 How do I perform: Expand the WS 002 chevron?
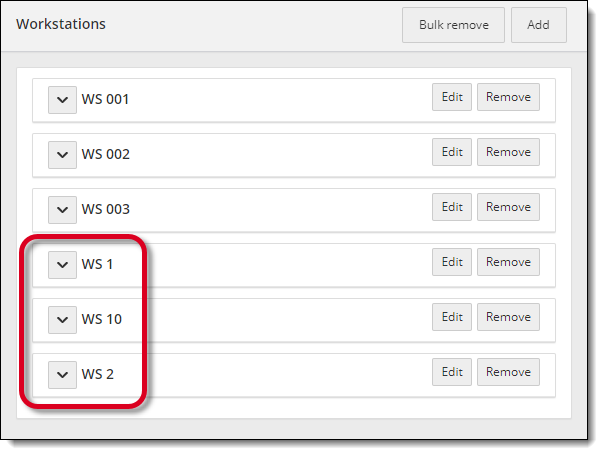(x=62, y=154)
